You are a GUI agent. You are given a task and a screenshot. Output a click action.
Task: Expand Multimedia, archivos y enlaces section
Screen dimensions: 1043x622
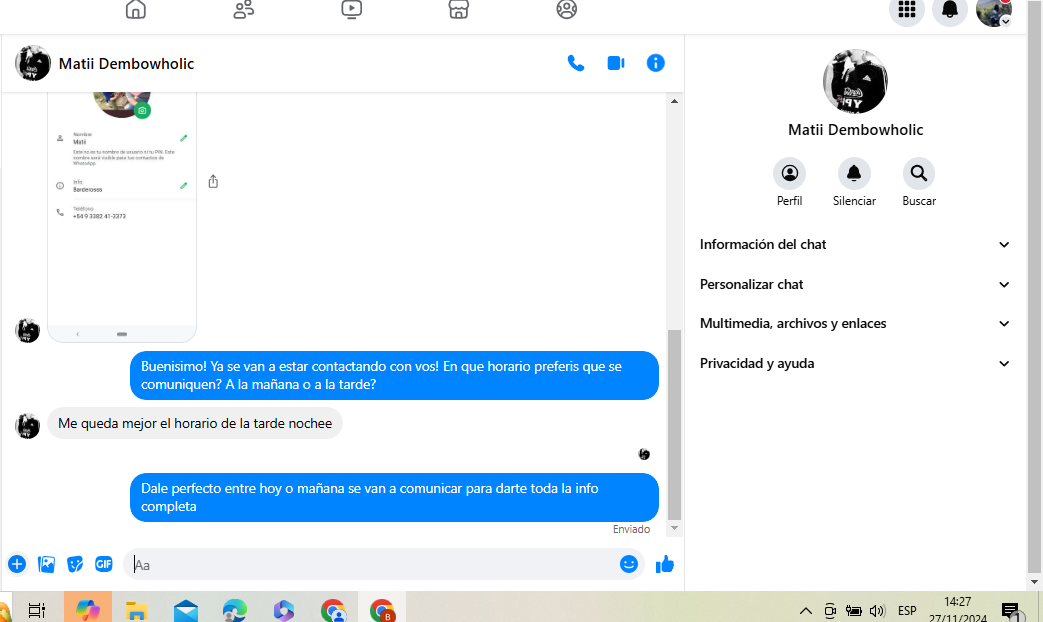pos(855,323)
